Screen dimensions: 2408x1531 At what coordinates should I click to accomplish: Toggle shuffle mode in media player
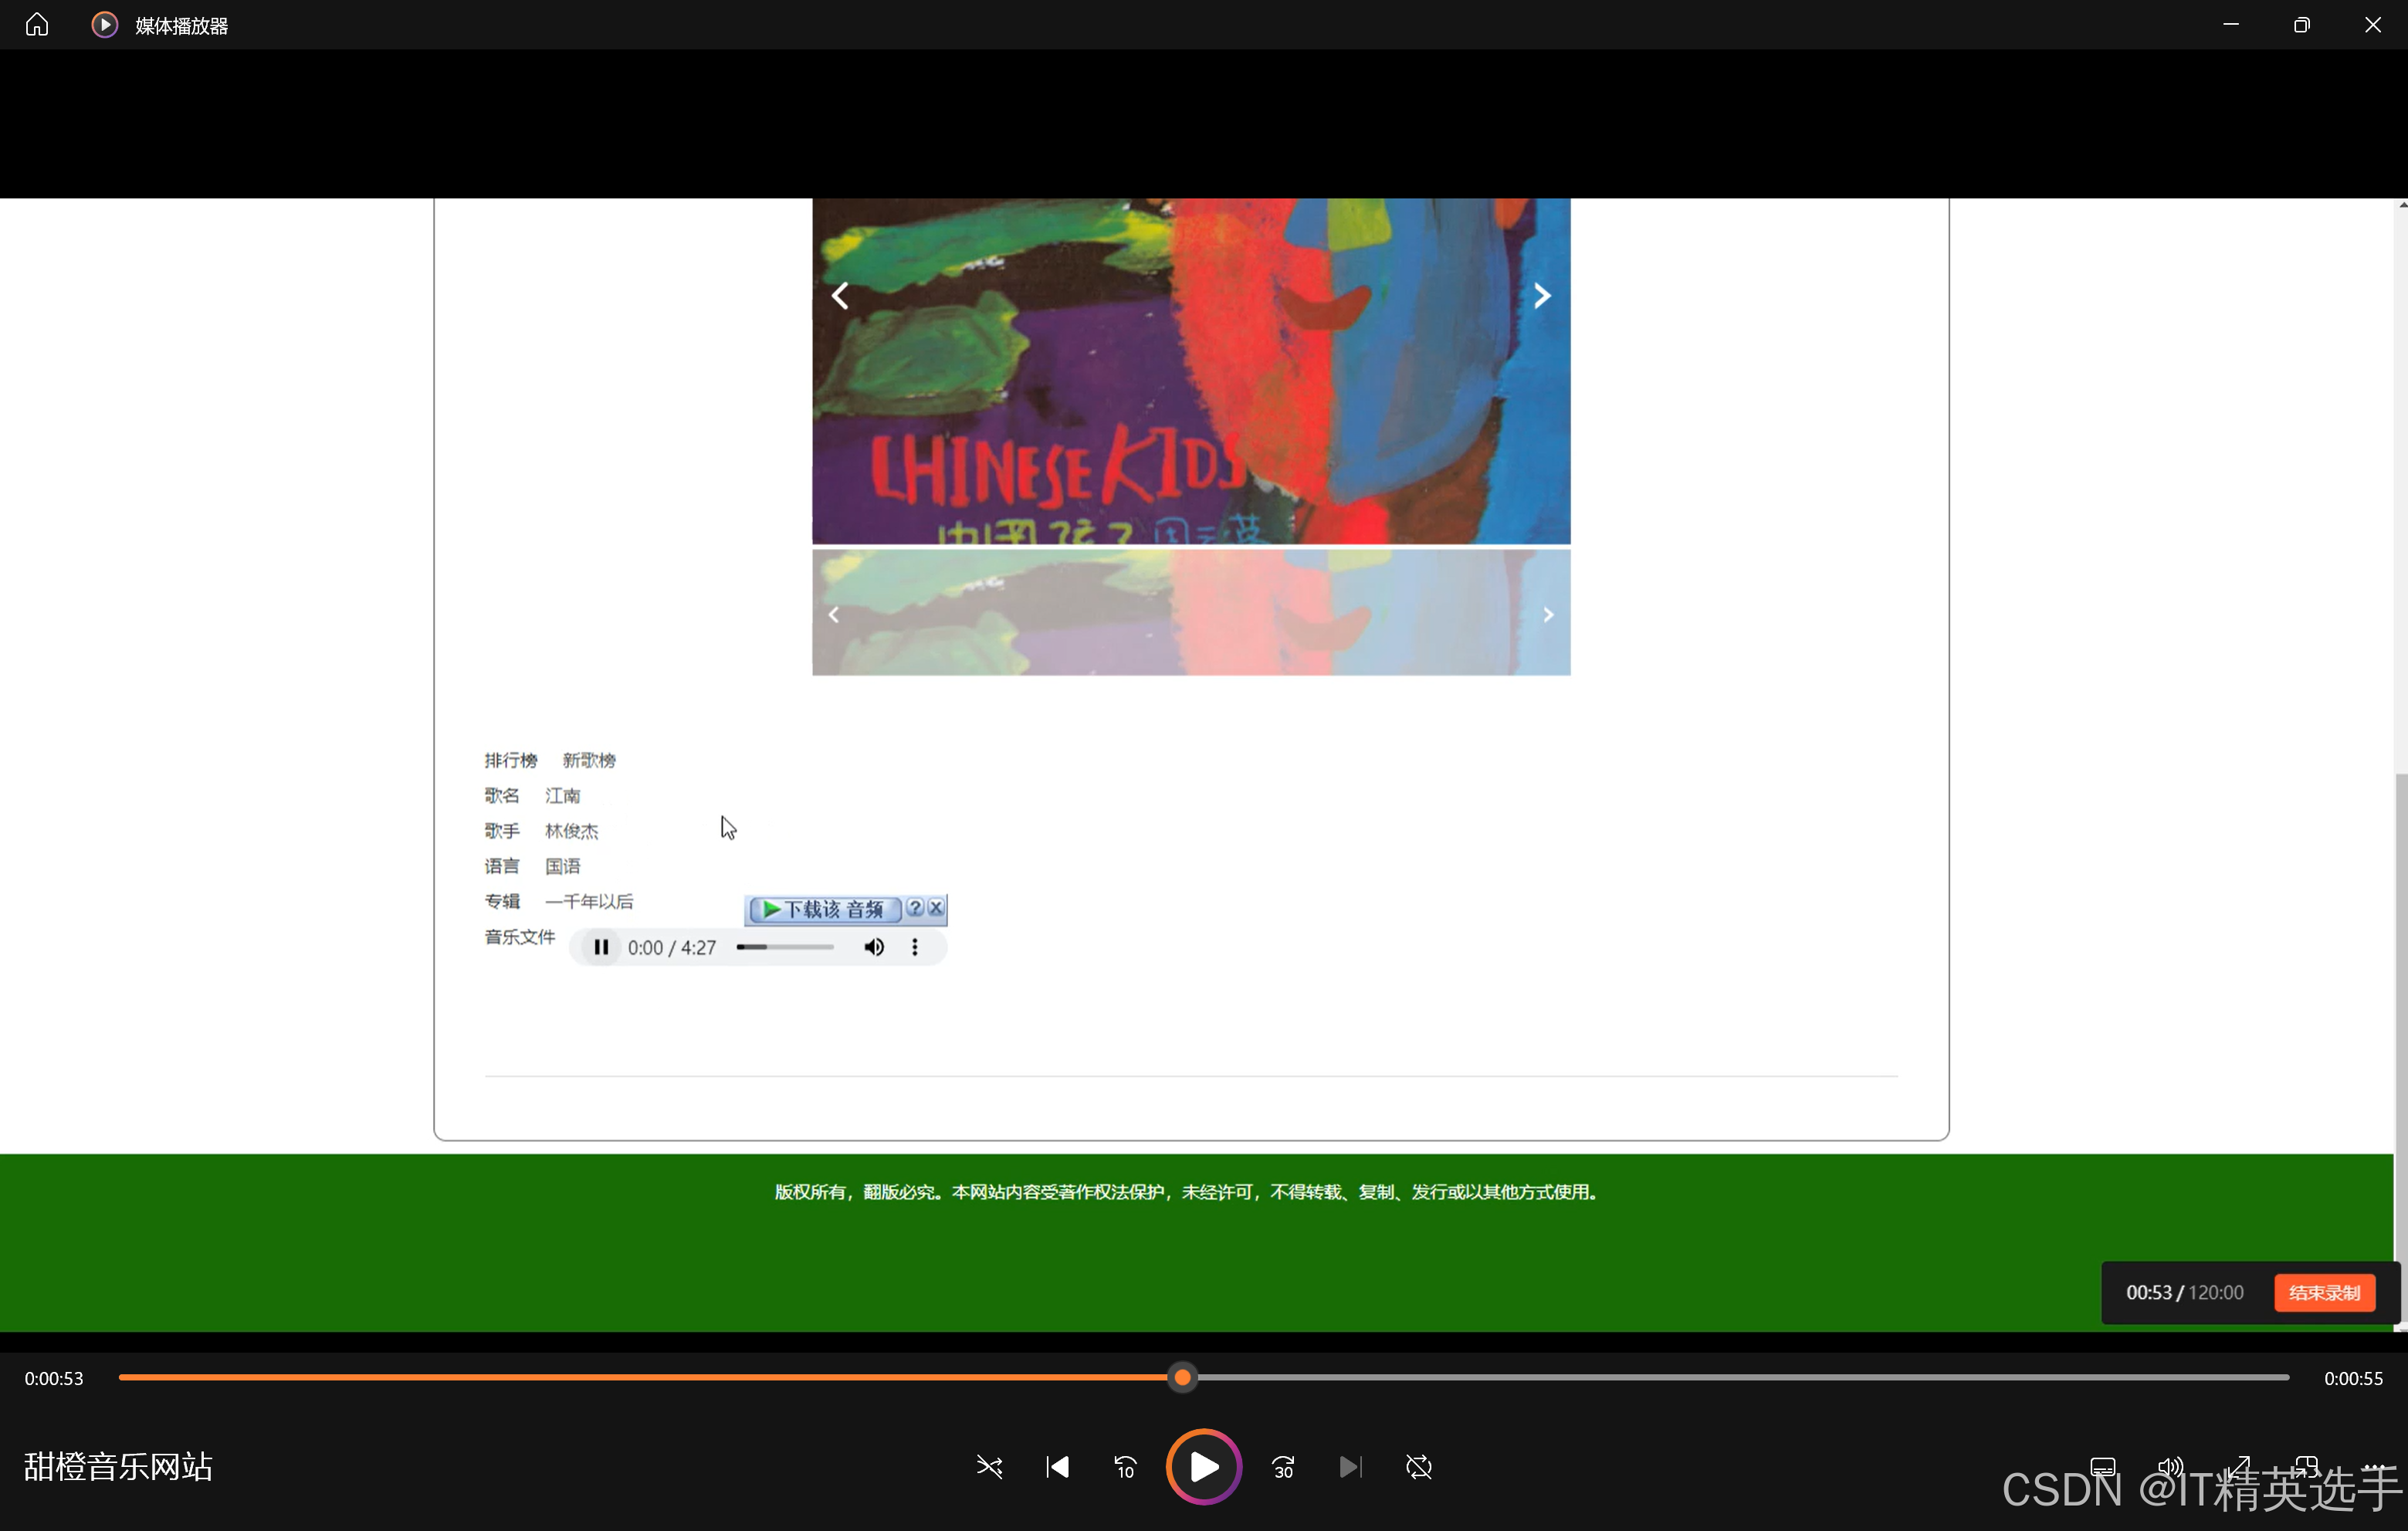989,1467
